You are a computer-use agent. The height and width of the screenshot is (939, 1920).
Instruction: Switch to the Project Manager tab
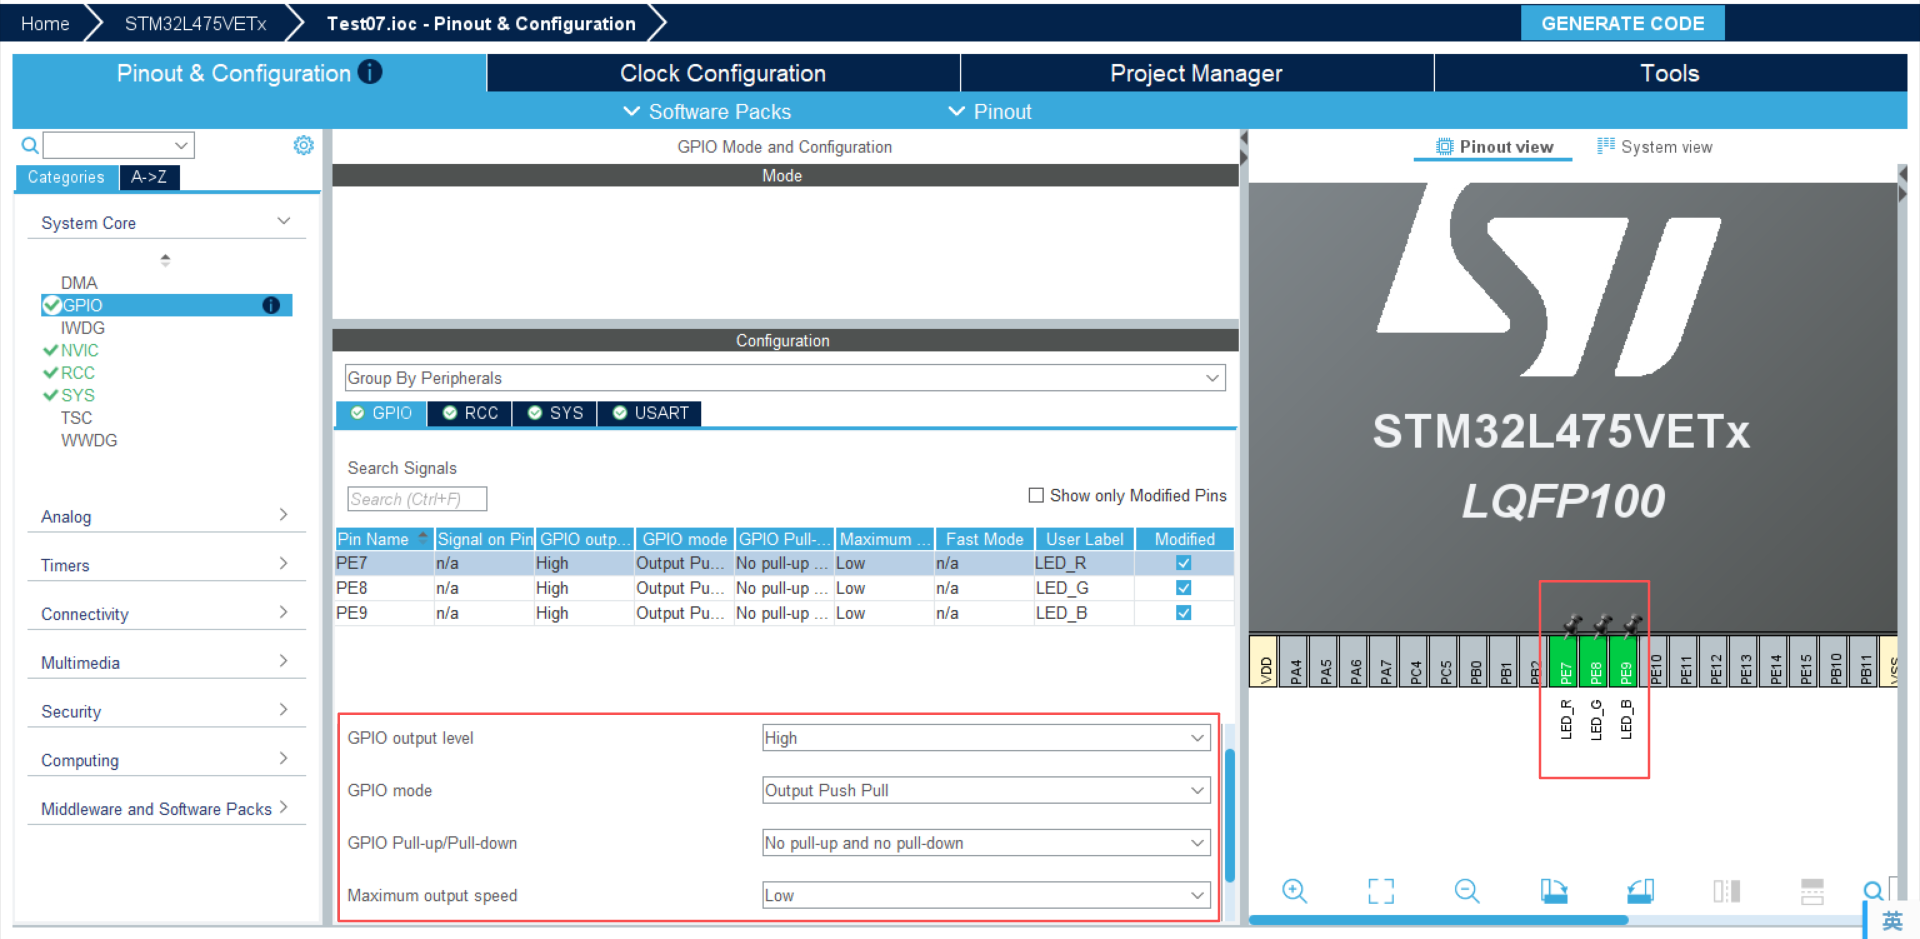pos(1196,73)
